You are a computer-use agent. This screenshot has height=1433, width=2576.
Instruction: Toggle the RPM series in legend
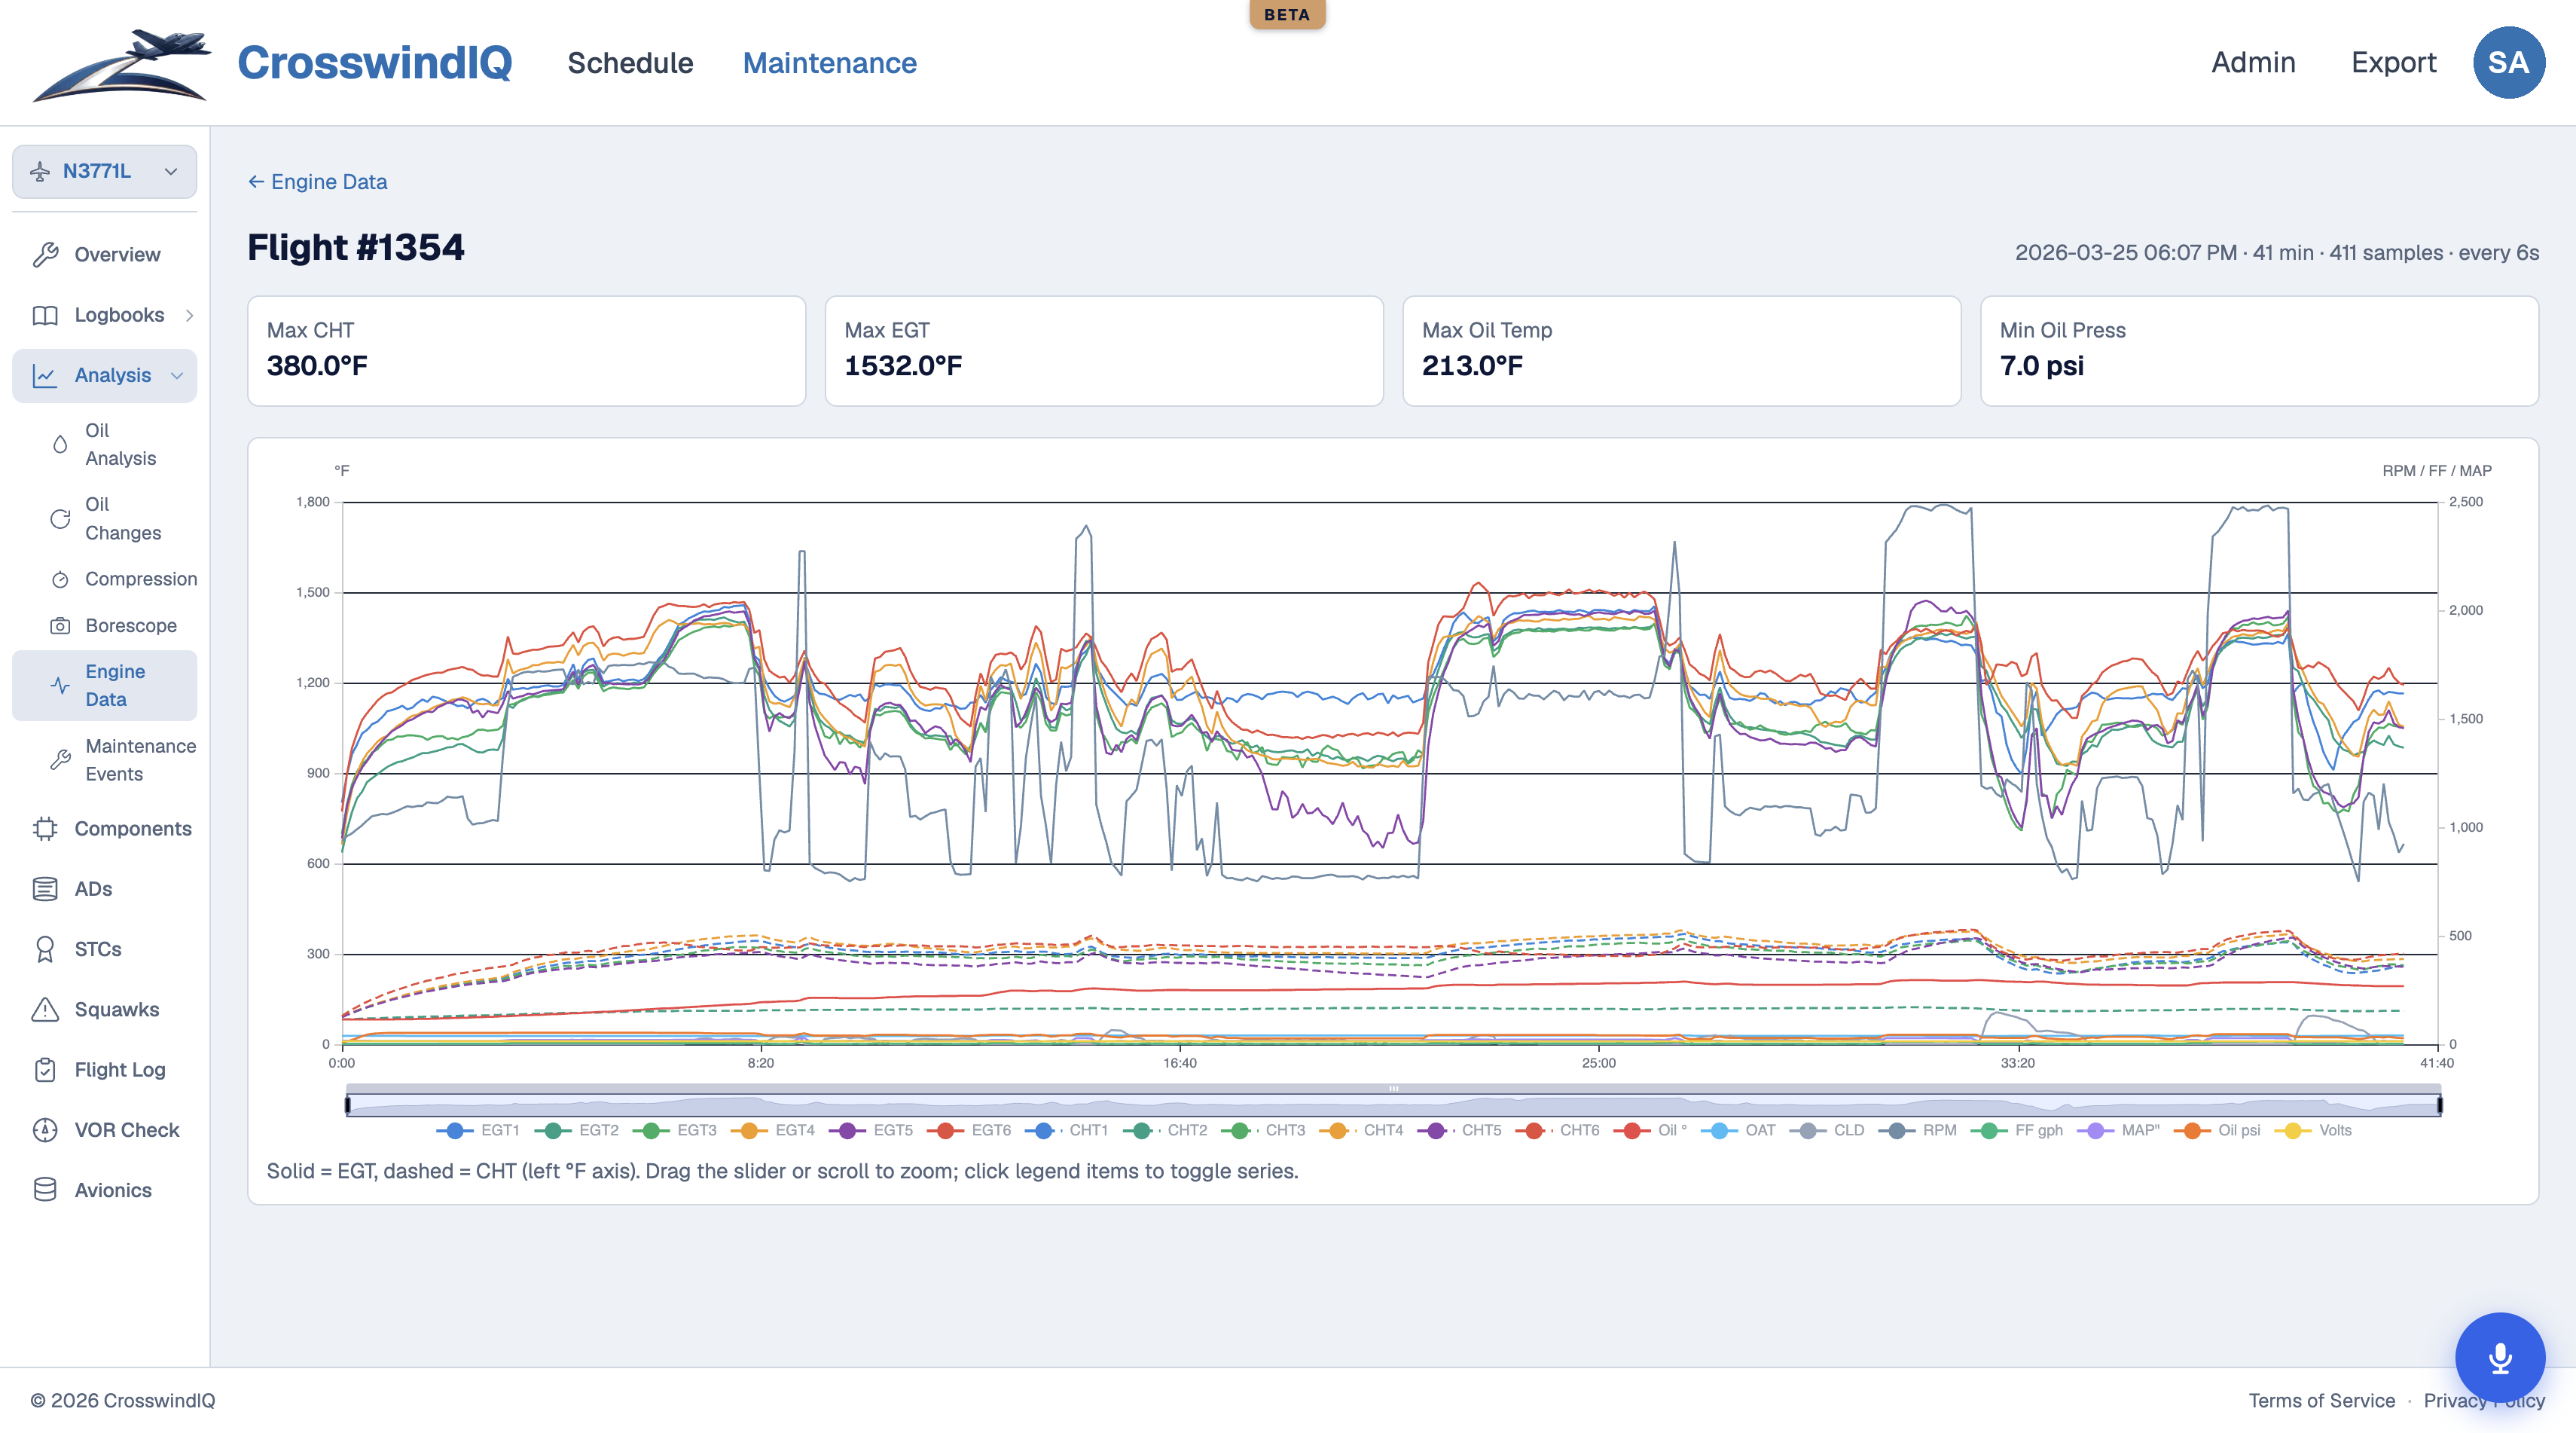[1917, 1130]
